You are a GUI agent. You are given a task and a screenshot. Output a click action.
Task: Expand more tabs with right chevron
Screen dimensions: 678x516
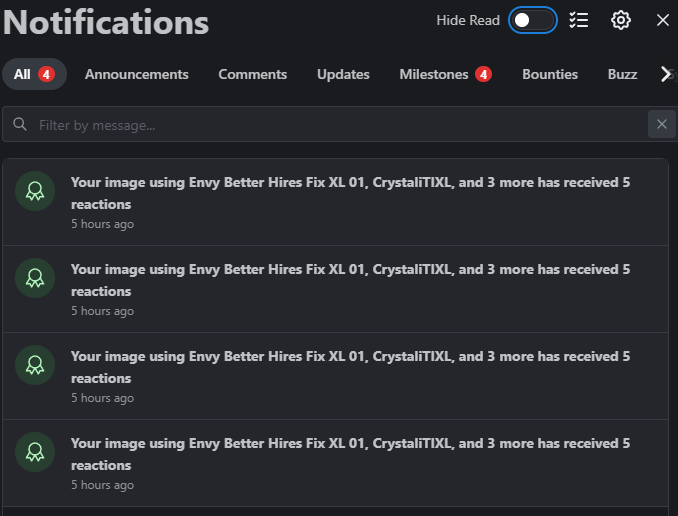pyautogui.click(x=666, y=74)
